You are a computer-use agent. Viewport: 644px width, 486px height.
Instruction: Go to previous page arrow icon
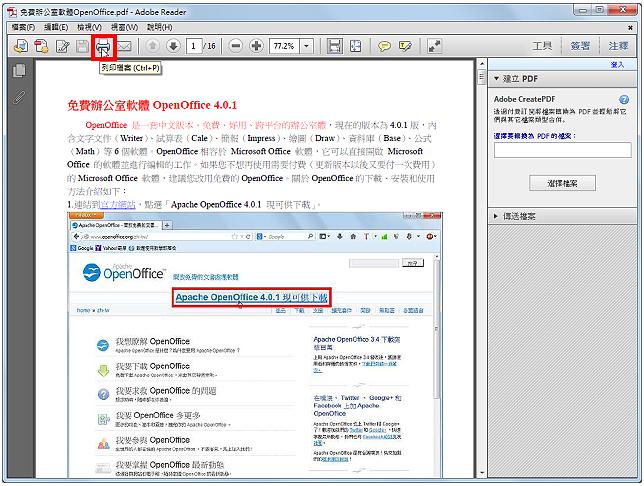tap(153, 46)
